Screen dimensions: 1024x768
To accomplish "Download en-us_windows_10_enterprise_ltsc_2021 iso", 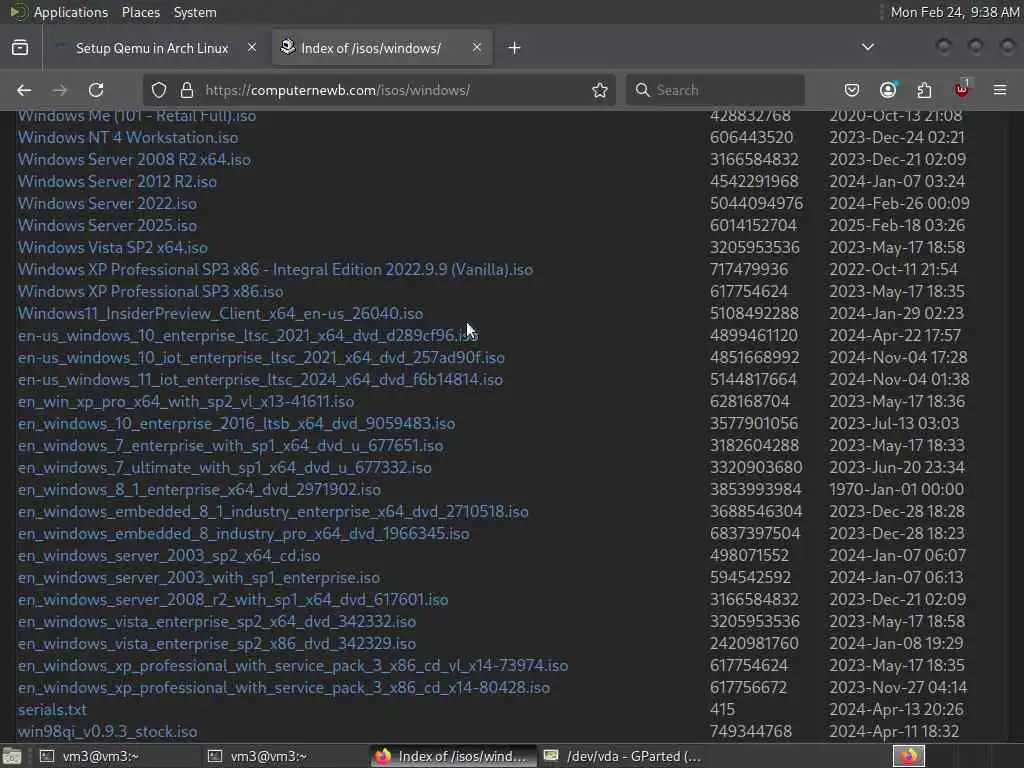I will coord(248,336).
